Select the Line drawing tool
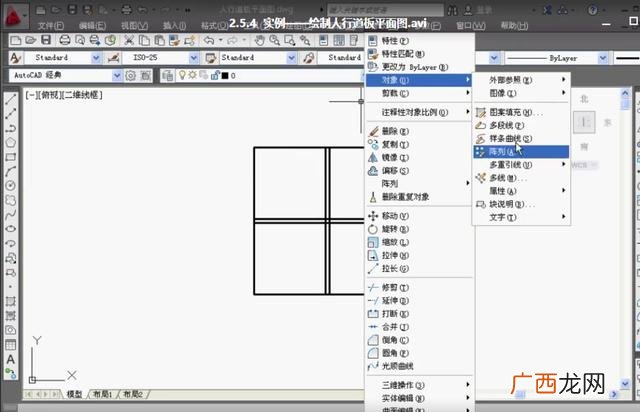This screenshot has width=640, height=412. (10, 99)
